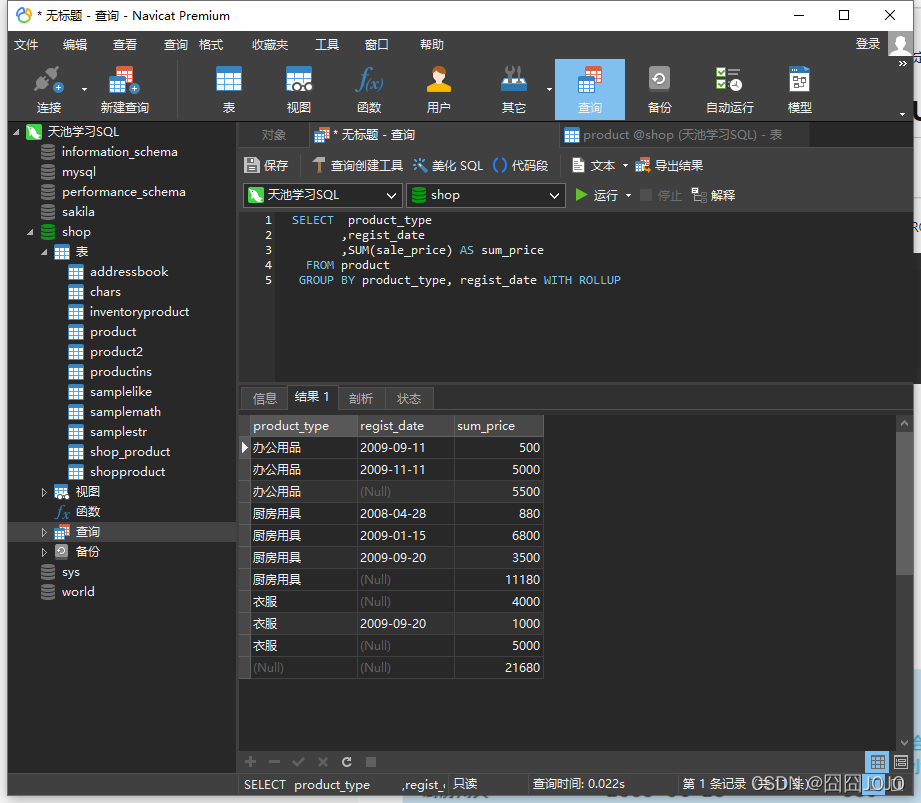Open the 收藏夹 menu
This screenshot has height=803, width=921.
(270, 45)
